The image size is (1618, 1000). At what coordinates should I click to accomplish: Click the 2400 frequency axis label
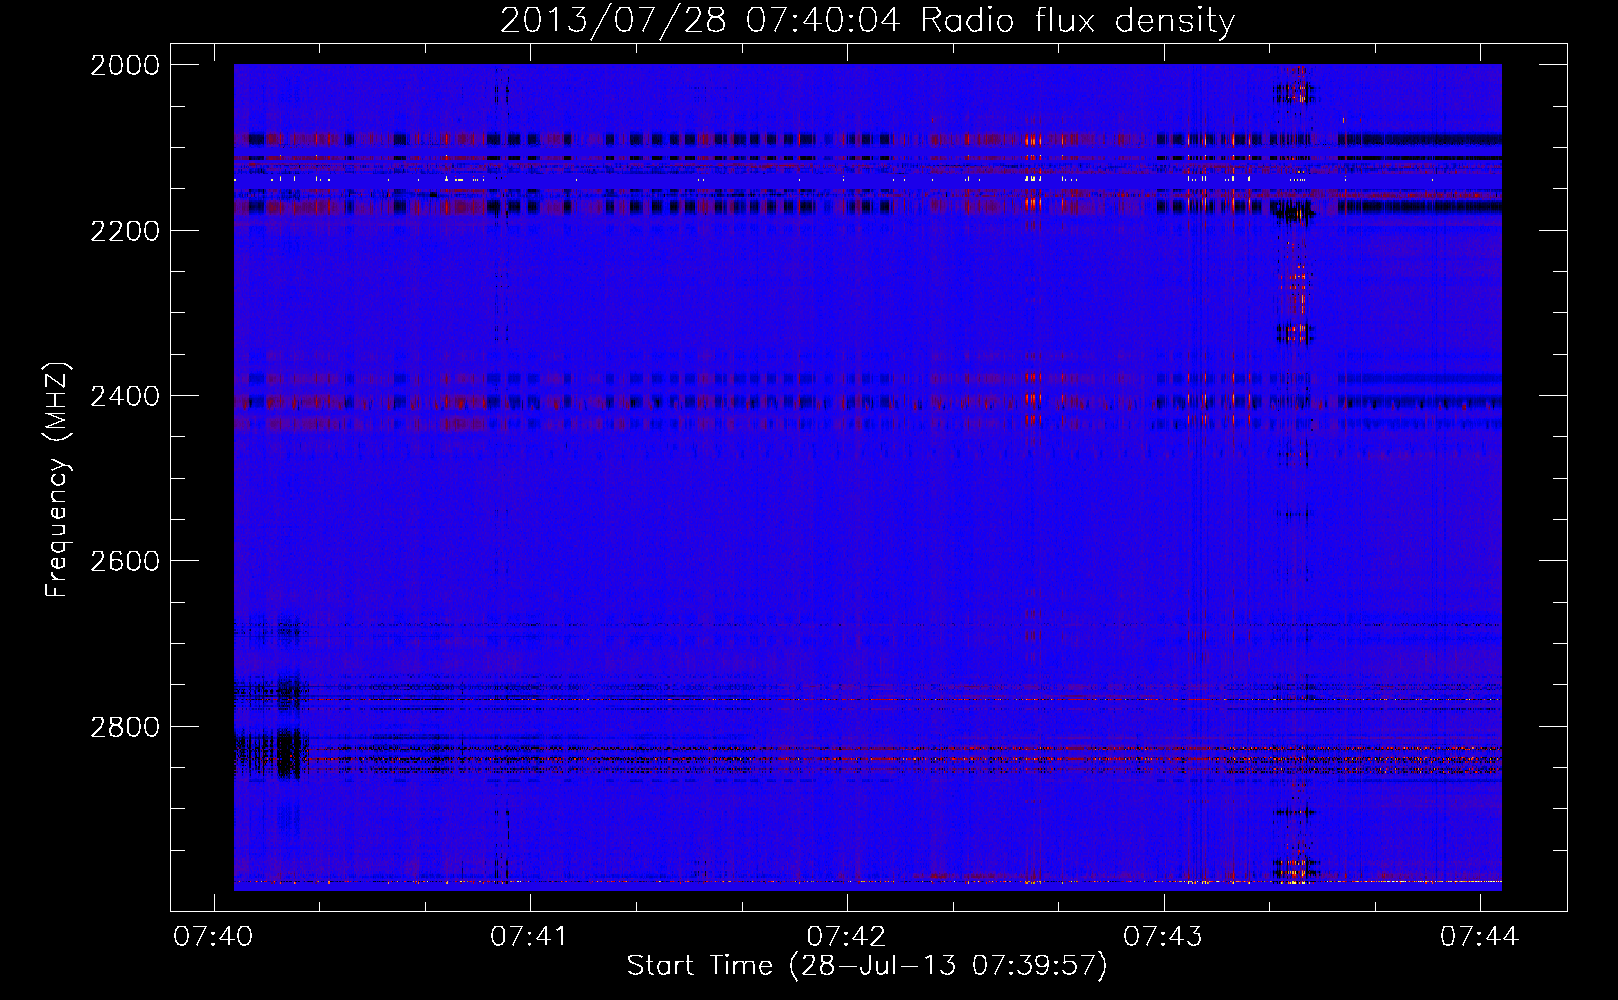coord(125,396)
